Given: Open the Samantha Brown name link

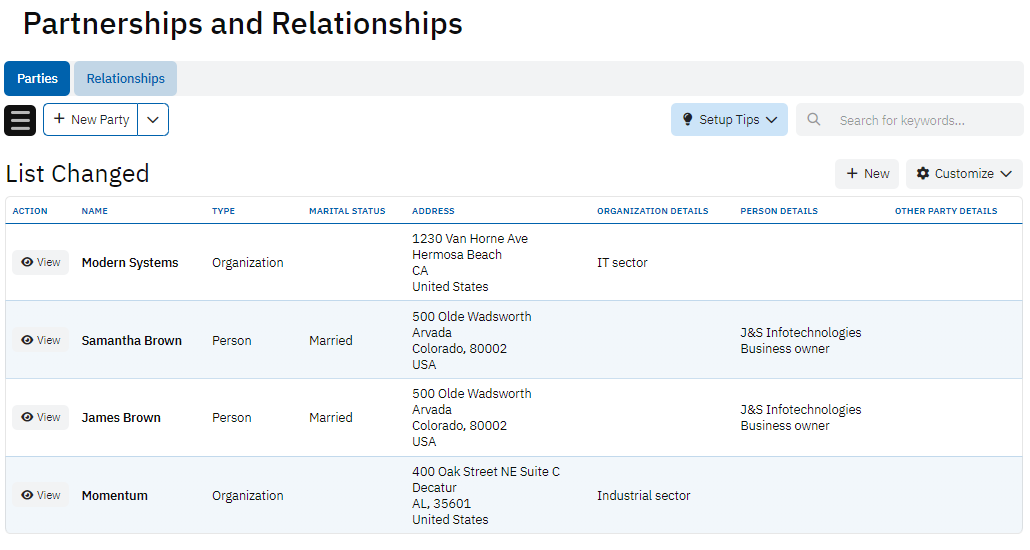Looking at the screenshot, I should [x=131, y=341].
